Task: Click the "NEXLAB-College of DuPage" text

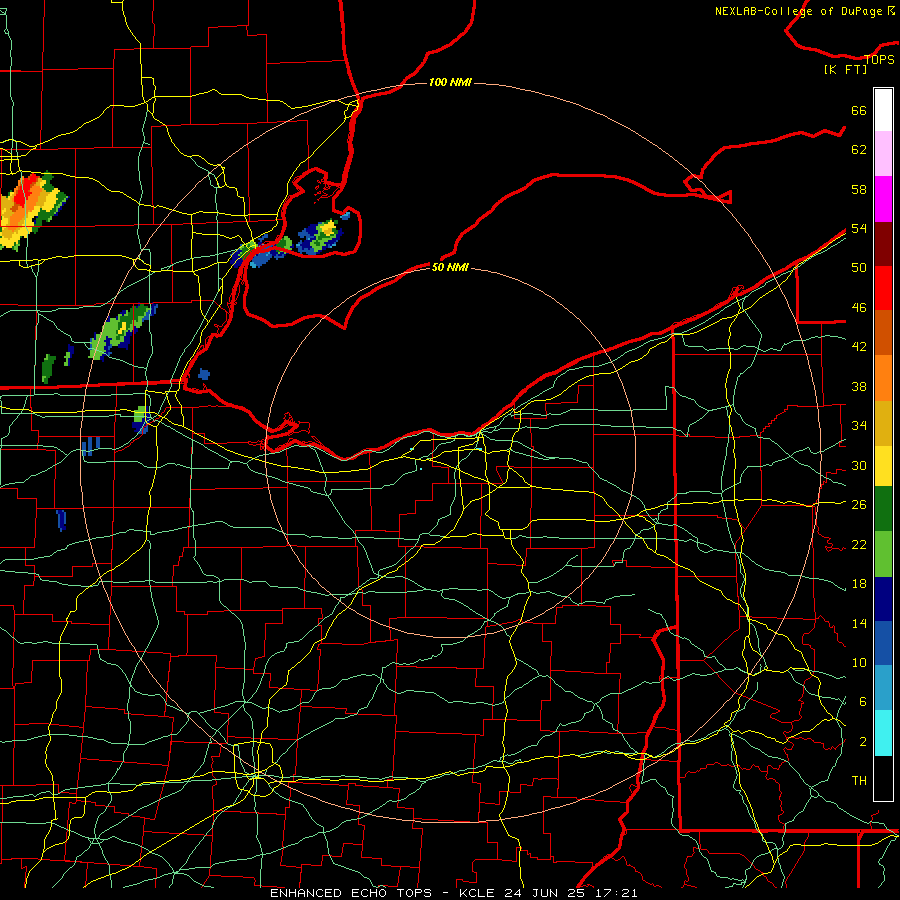Action: click(798, 11)
